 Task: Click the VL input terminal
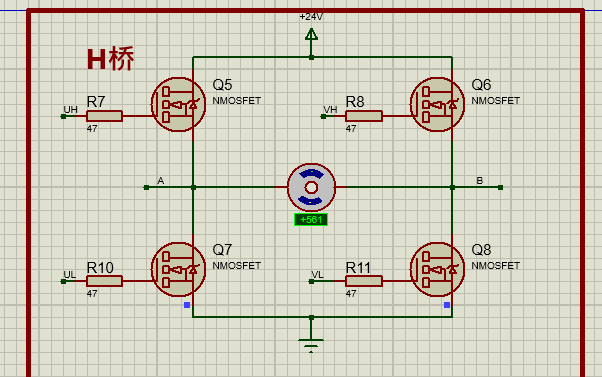click(311, 281)
